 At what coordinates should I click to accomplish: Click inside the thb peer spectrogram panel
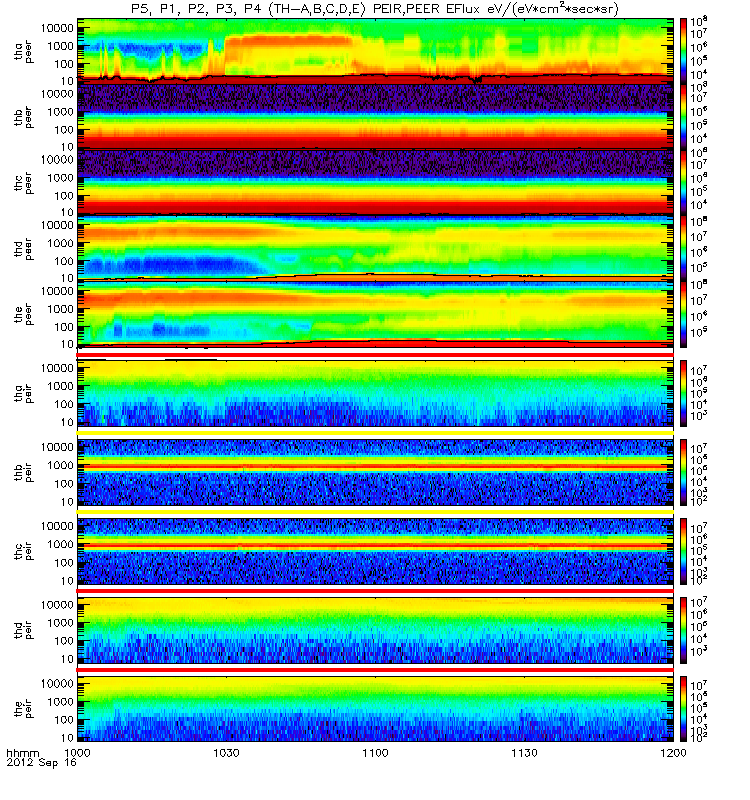375,117
